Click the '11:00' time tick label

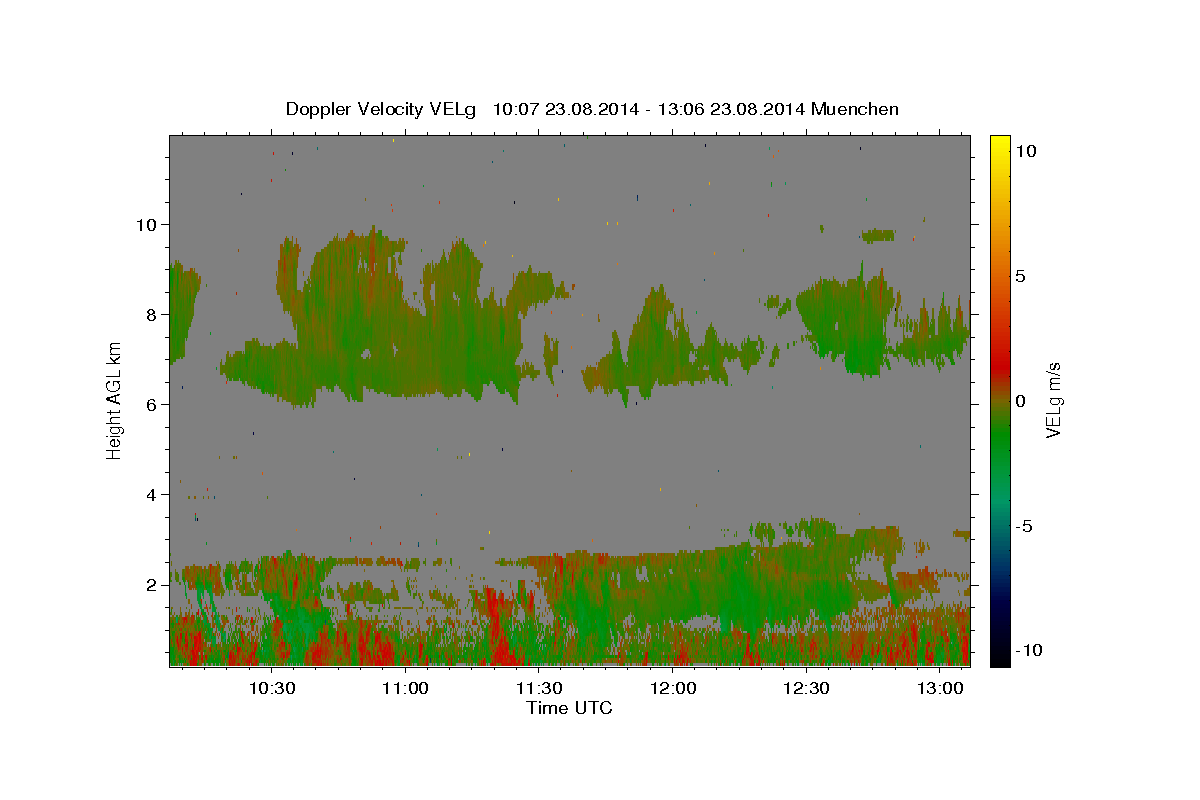click(406, 689)
